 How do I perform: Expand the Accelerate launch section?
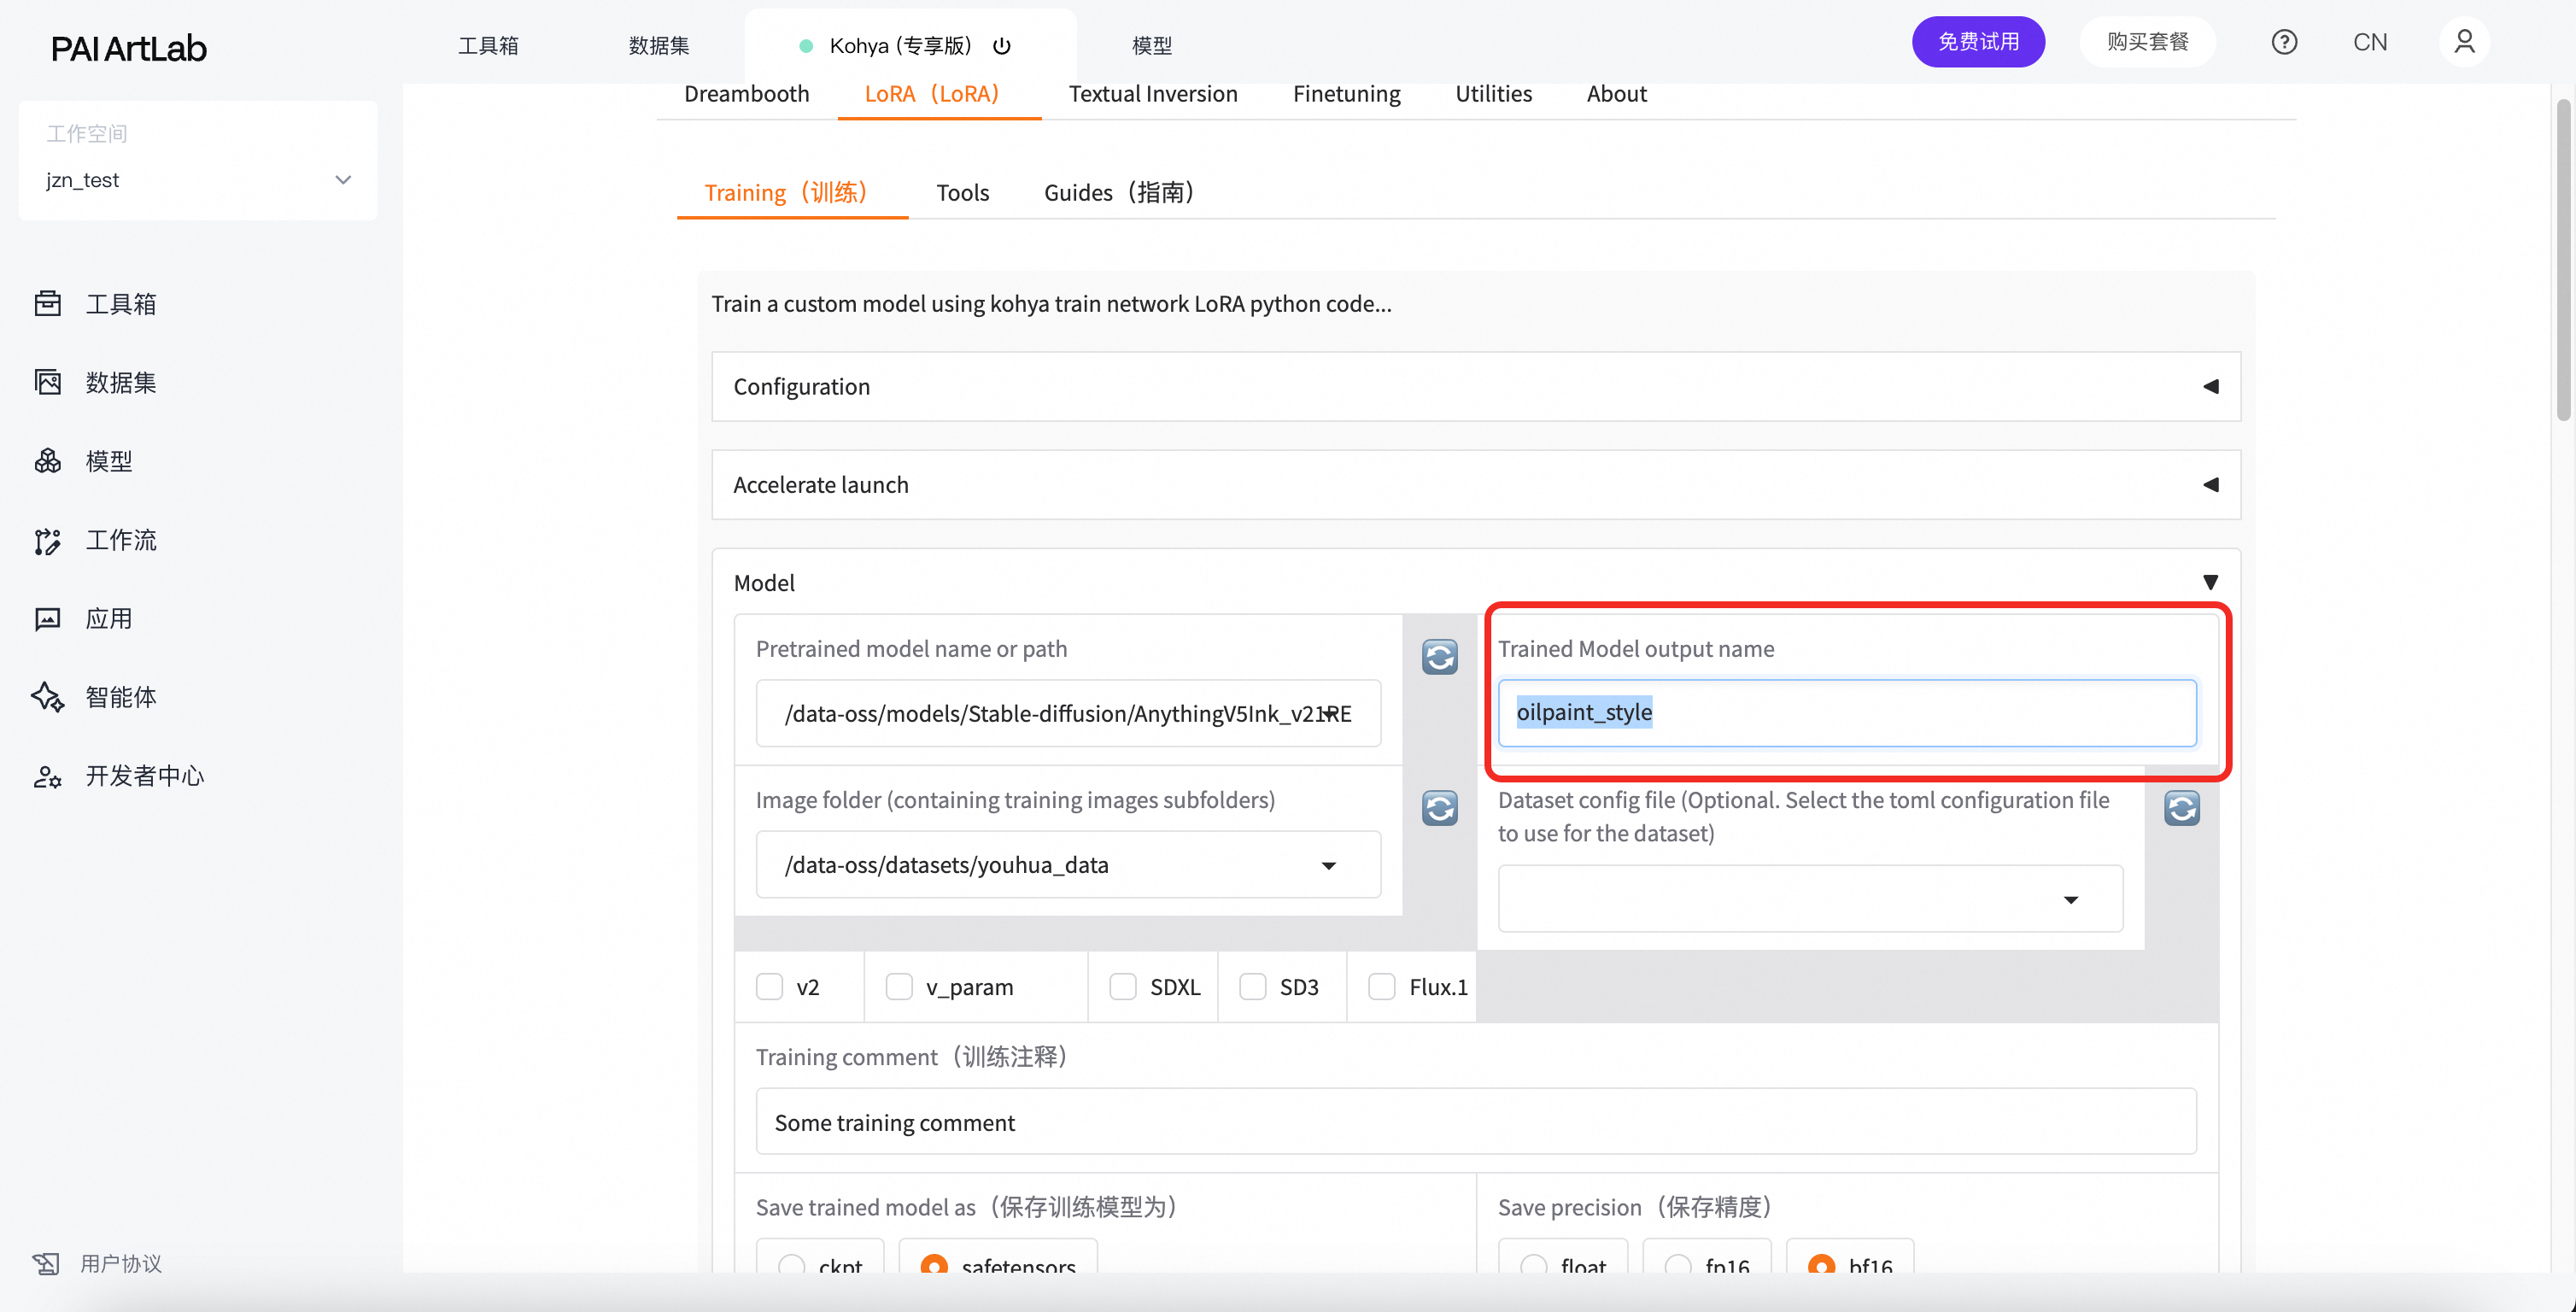click(1476, 485)
